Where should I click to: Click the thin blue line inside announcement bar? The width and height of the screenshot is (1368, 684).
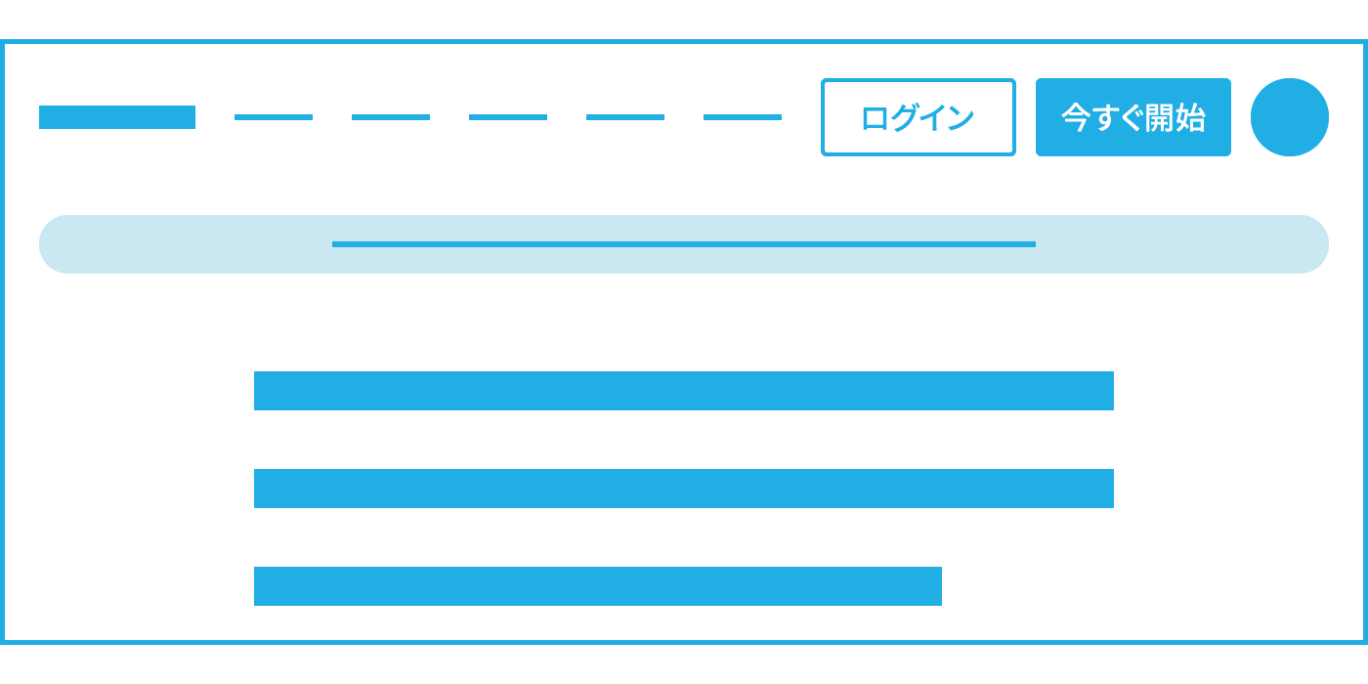pos(684,244)
